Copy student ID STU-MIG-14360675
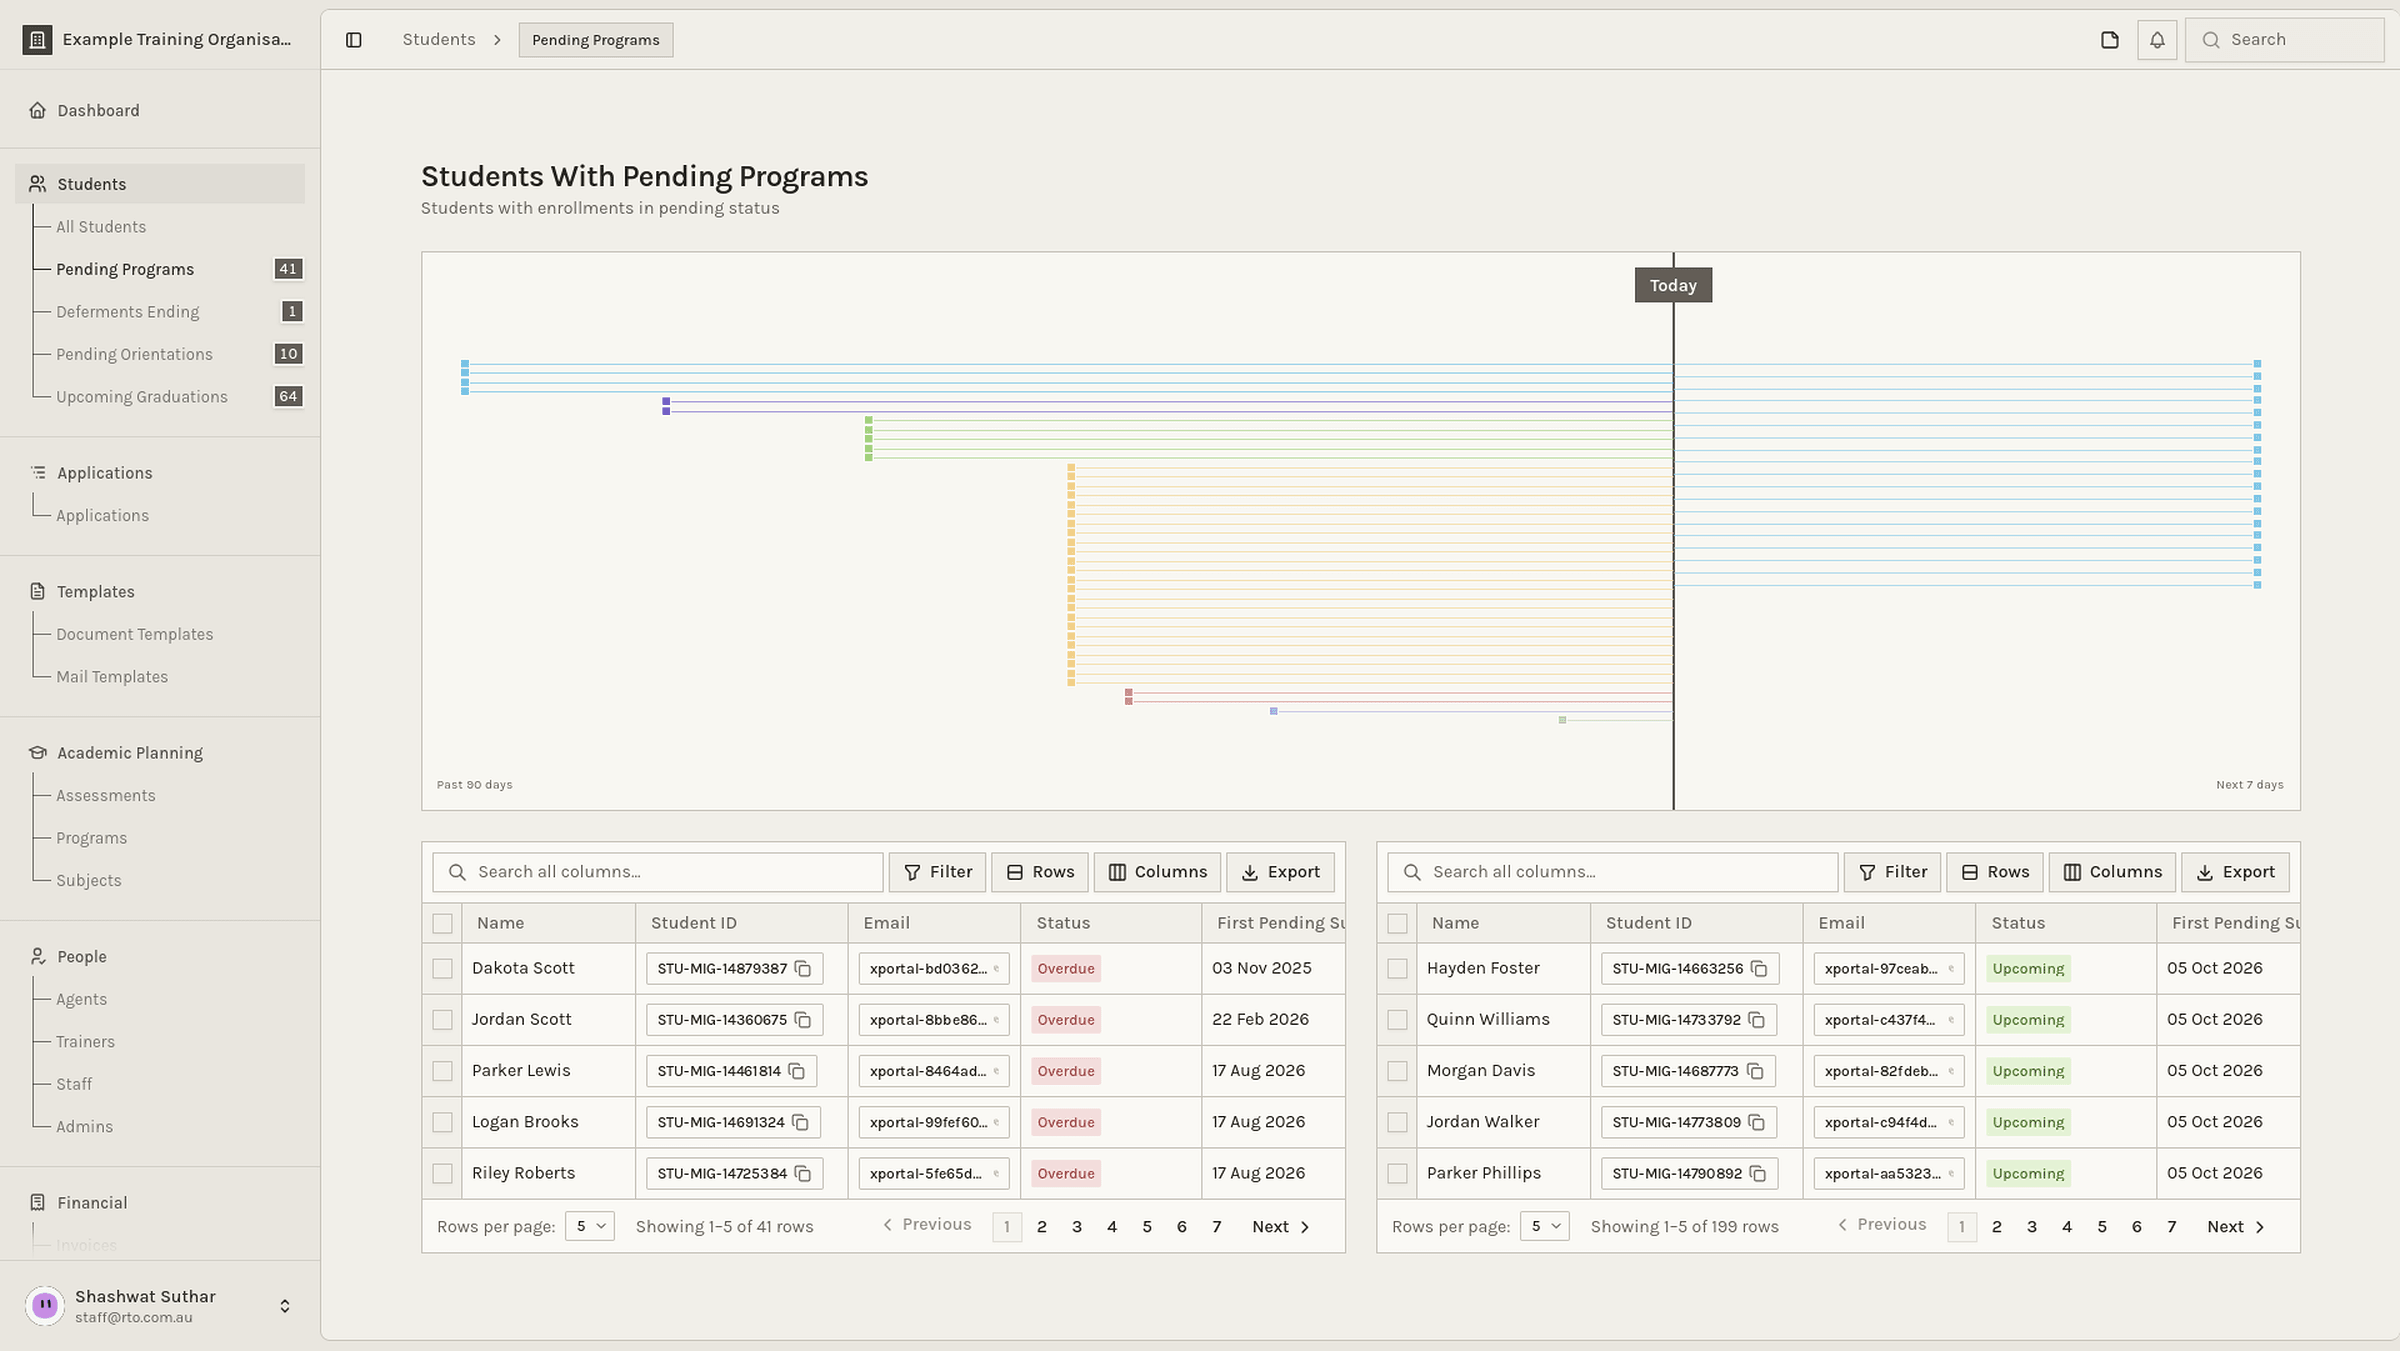Viewport: 2400px width, 1351px height. 803,1020
